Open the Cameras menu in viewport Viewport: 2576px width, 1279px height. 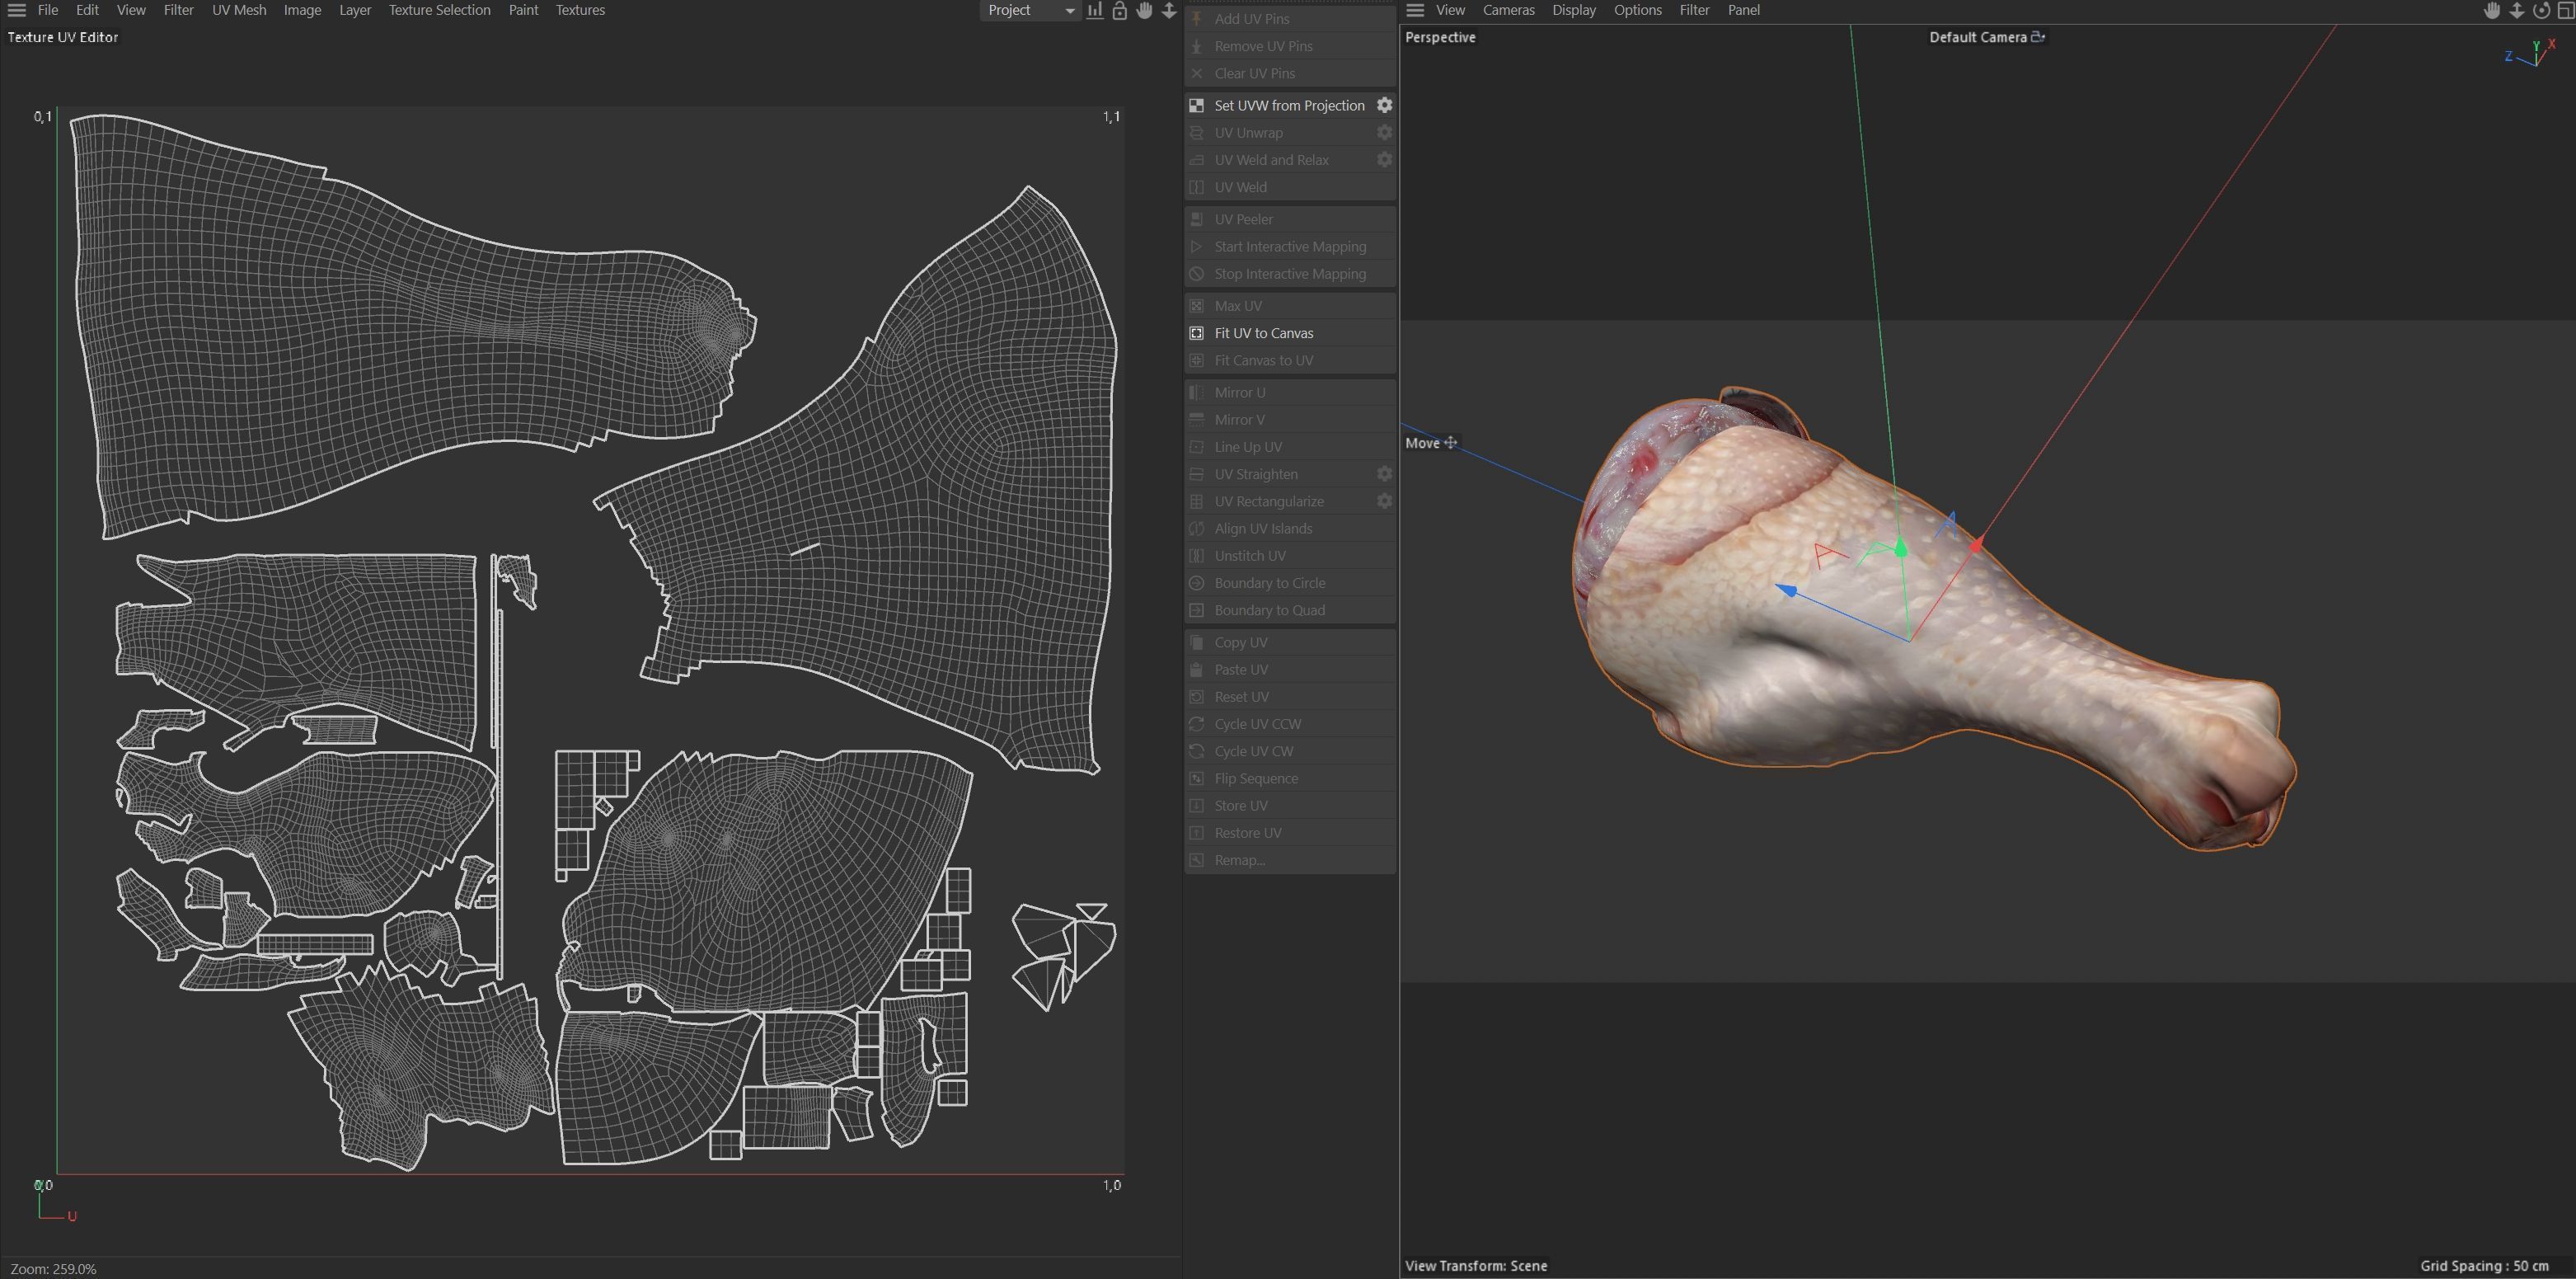pos(1508,10)
